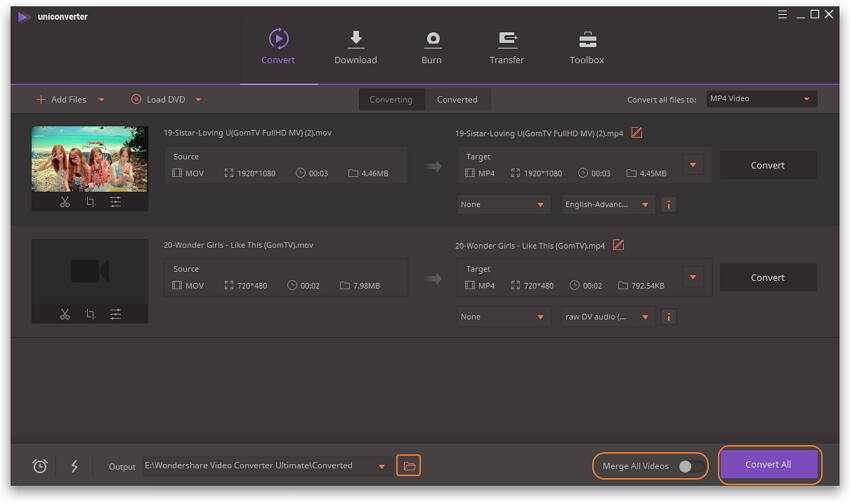Open the raw DV audio track dropdown
Image resolution: width=850 pixels, height=502 pixels.
tap(607, 317)
